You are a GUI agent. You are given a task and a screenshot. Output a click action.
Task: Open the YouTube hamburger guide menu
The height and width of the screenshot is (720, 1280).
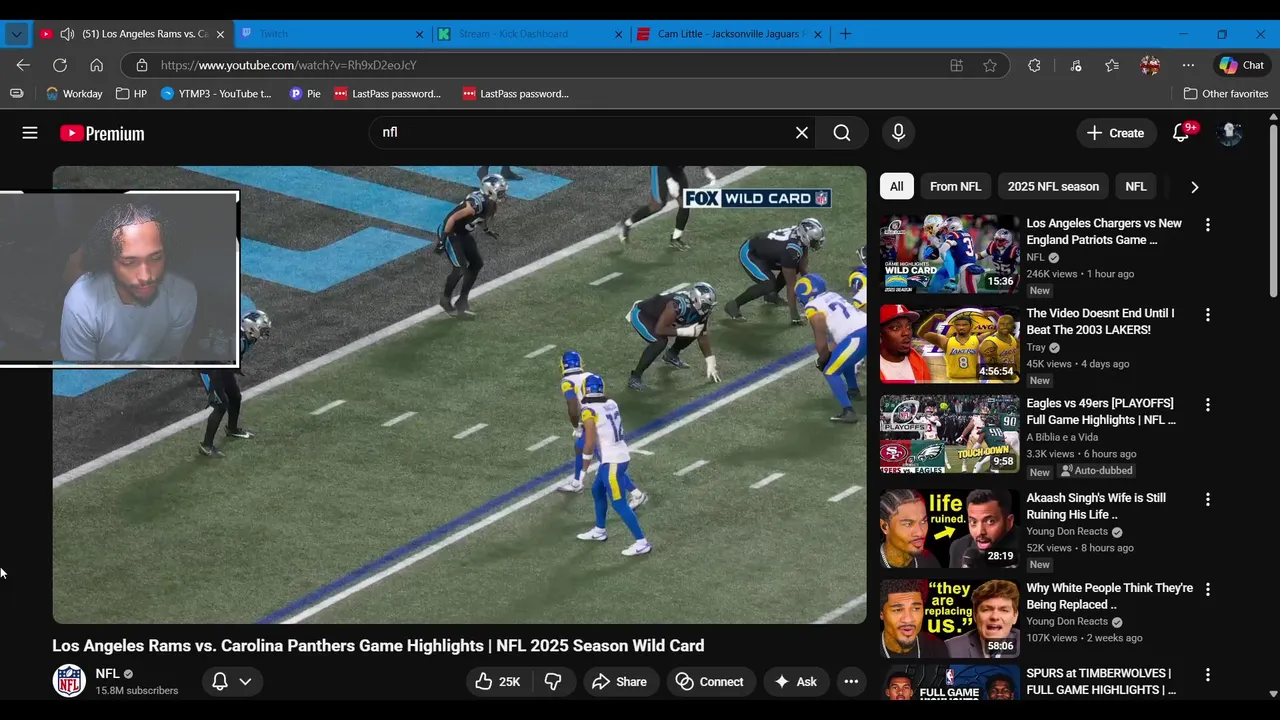click(x=30, y=133)
